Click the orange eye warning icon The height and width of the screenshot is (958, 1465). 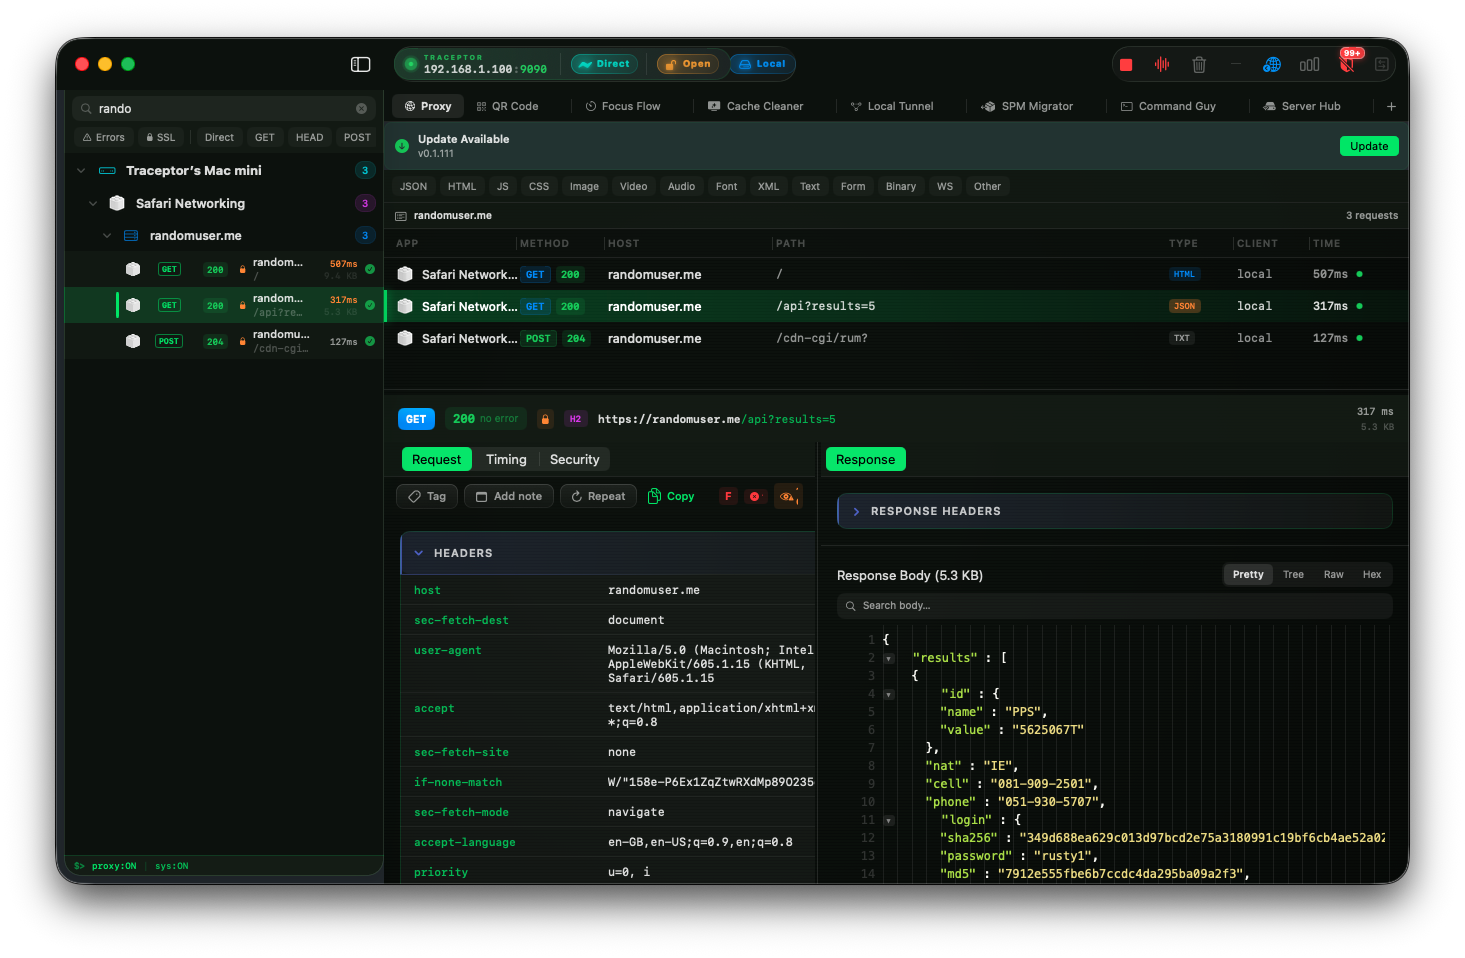point(788,496)
